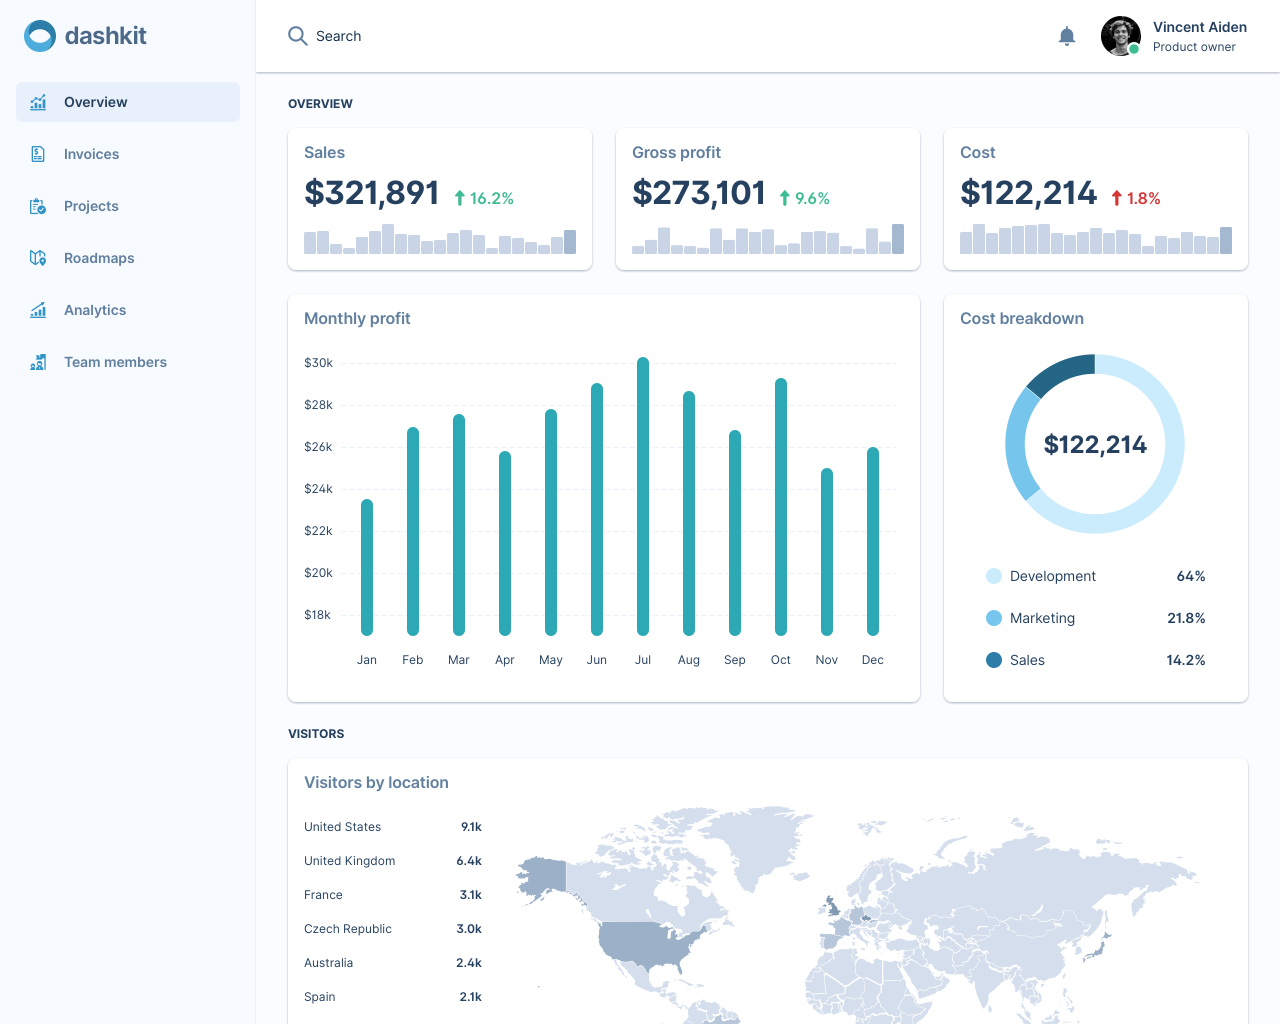1280x1024 pixels.
Task: Click the Gross profit green up arrow
Action: click(x=785, y=198)
